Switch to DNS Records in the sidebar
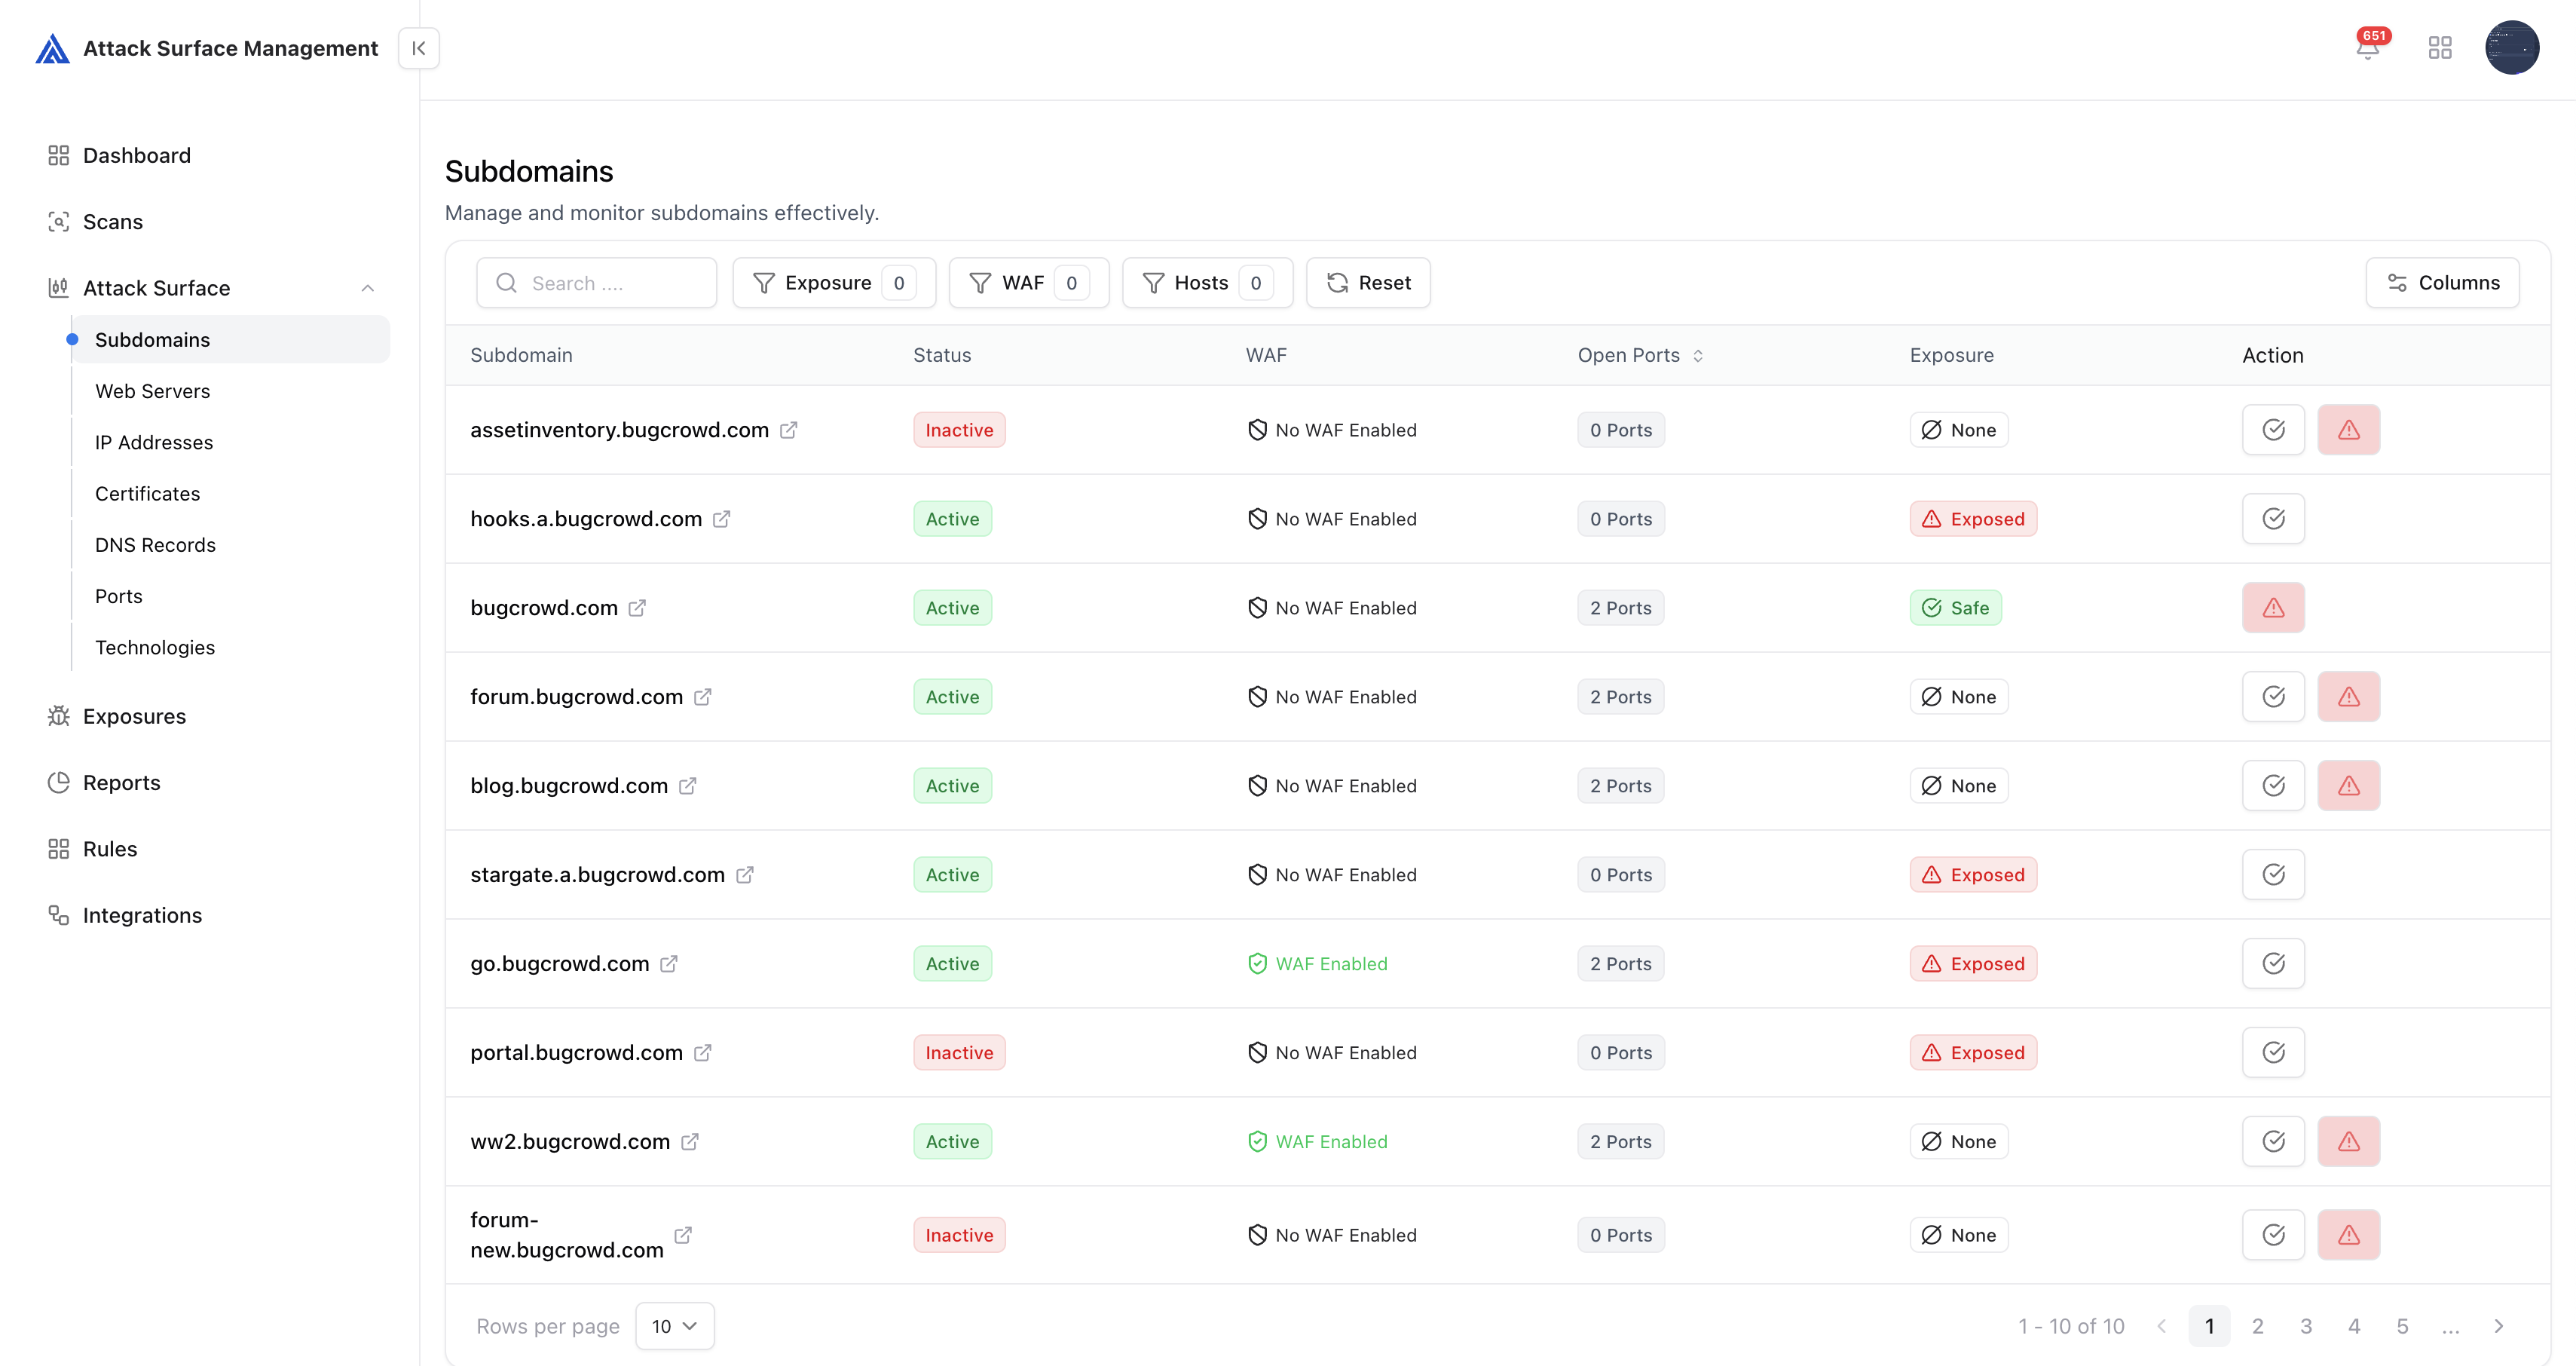2576x1366 pixels. [155, 544]
